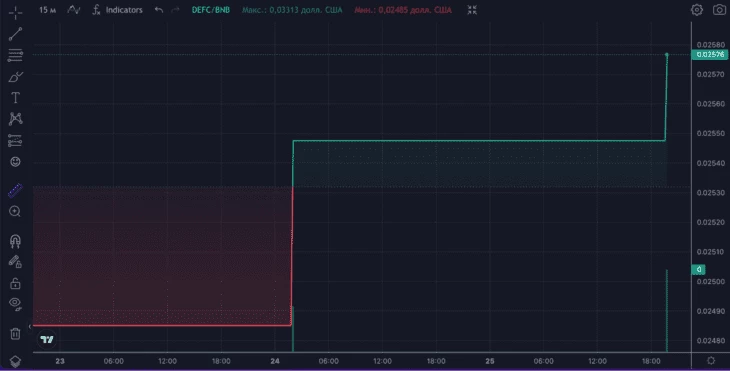Open the emoji icons tool
This screenshot has width=730, height=371.
[15, 162]
